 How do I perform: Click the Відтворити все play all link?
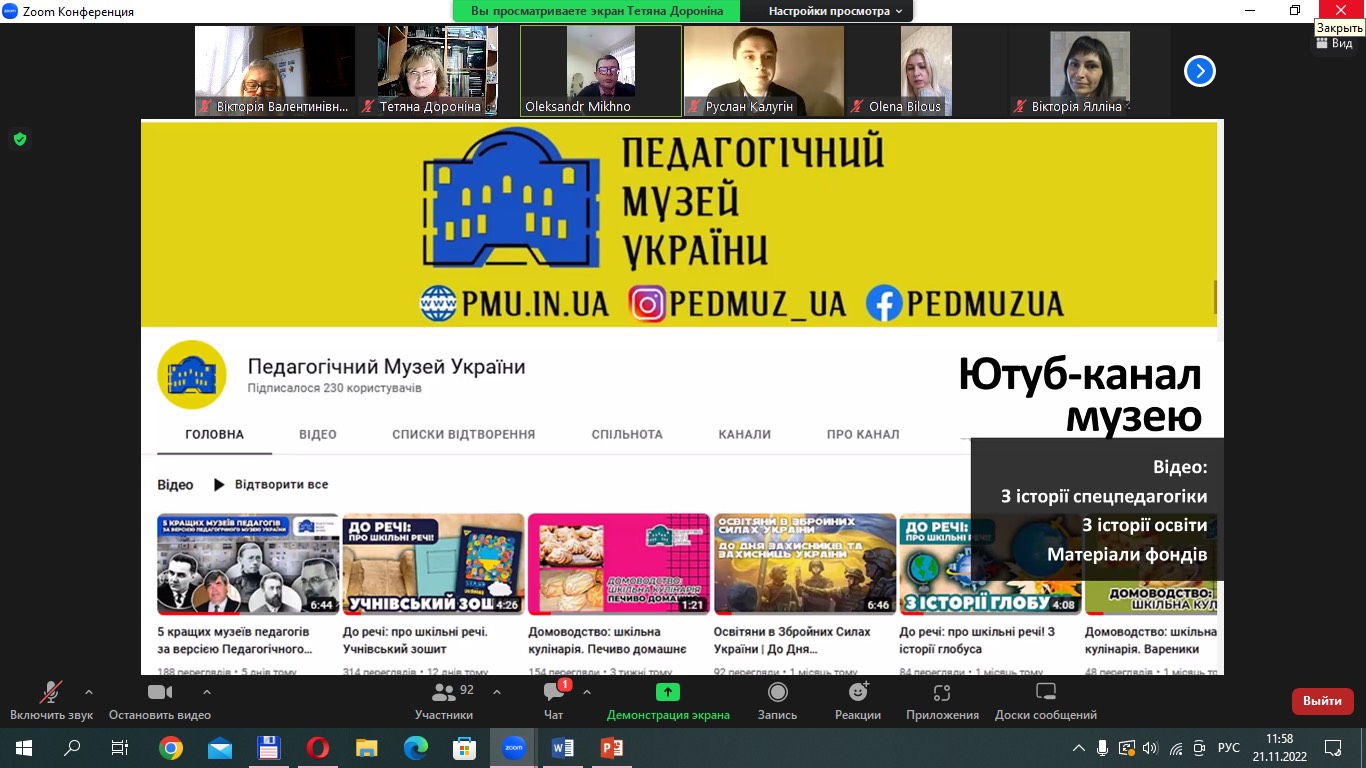pos(271,485)
